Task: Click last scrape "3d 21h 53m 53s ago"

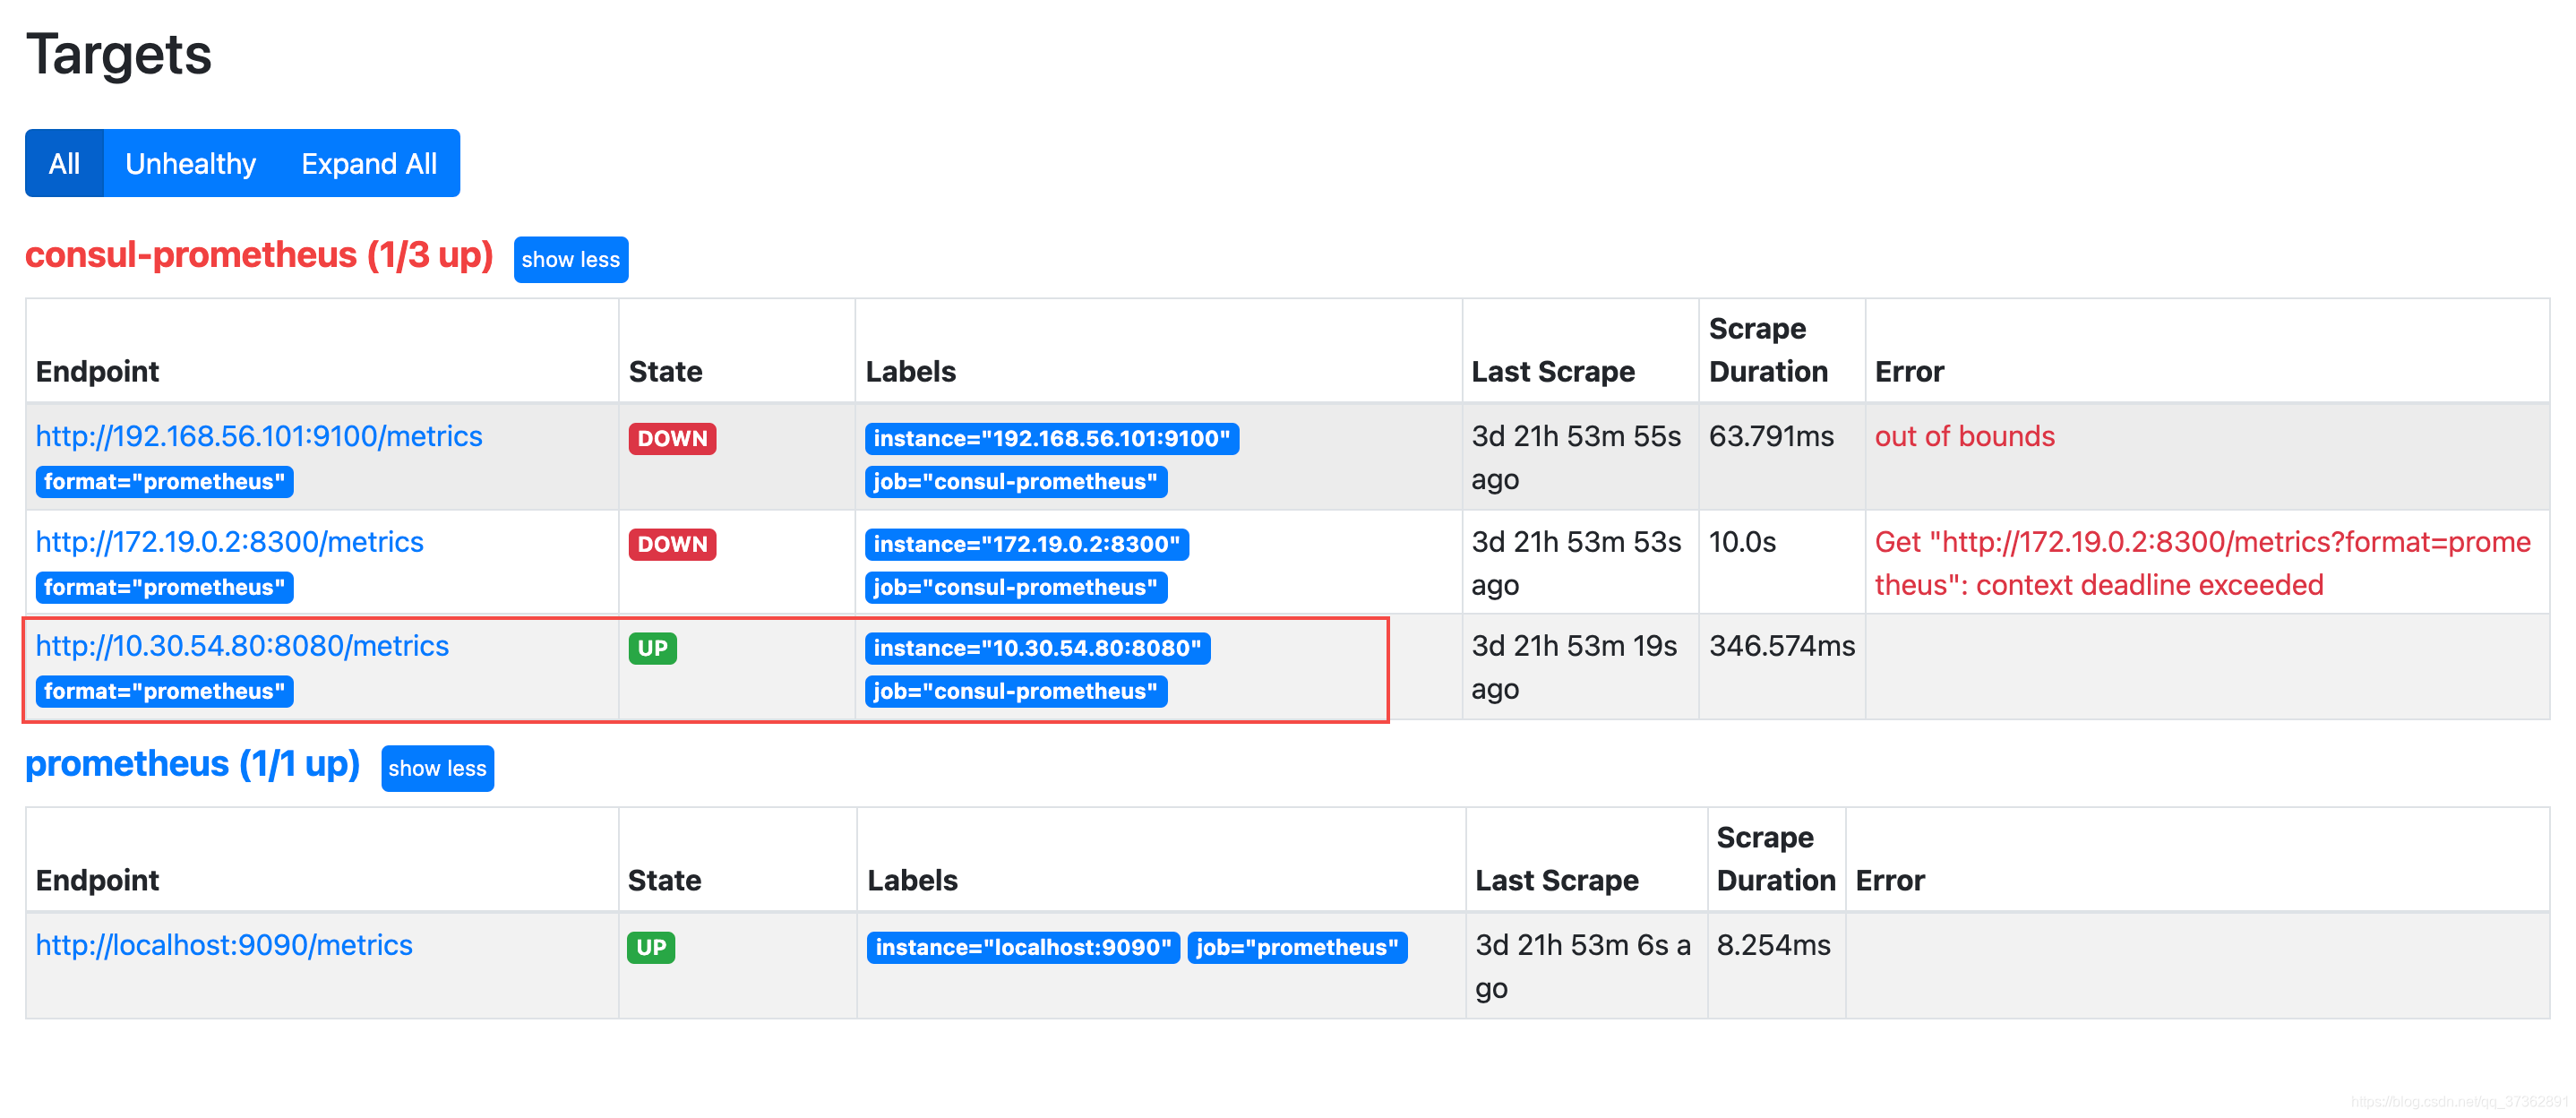Action: (x=1576, y=563)
